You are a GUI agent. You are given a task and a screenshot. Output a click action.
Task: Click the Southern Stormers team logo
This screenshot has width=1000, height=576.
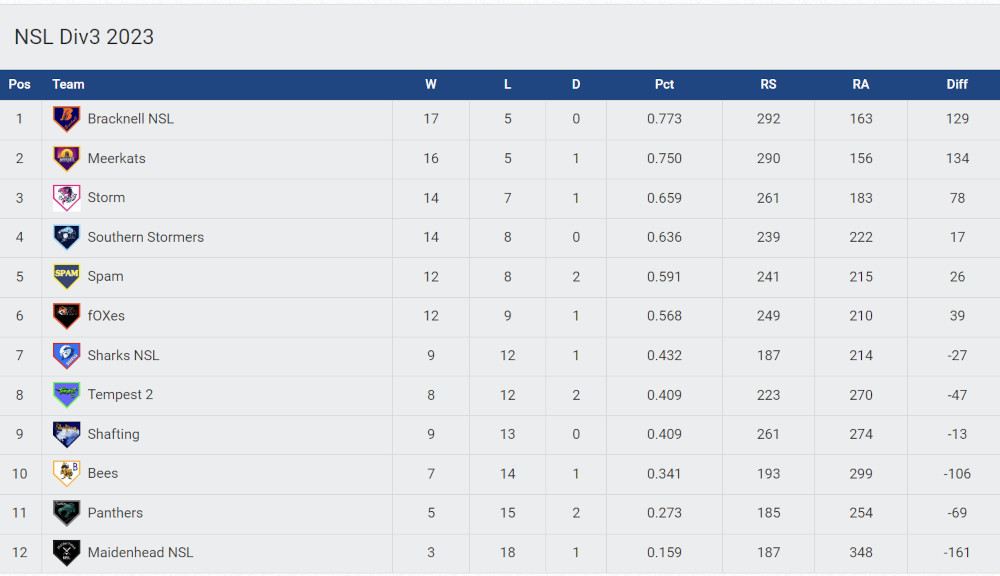tap(66, 237)
